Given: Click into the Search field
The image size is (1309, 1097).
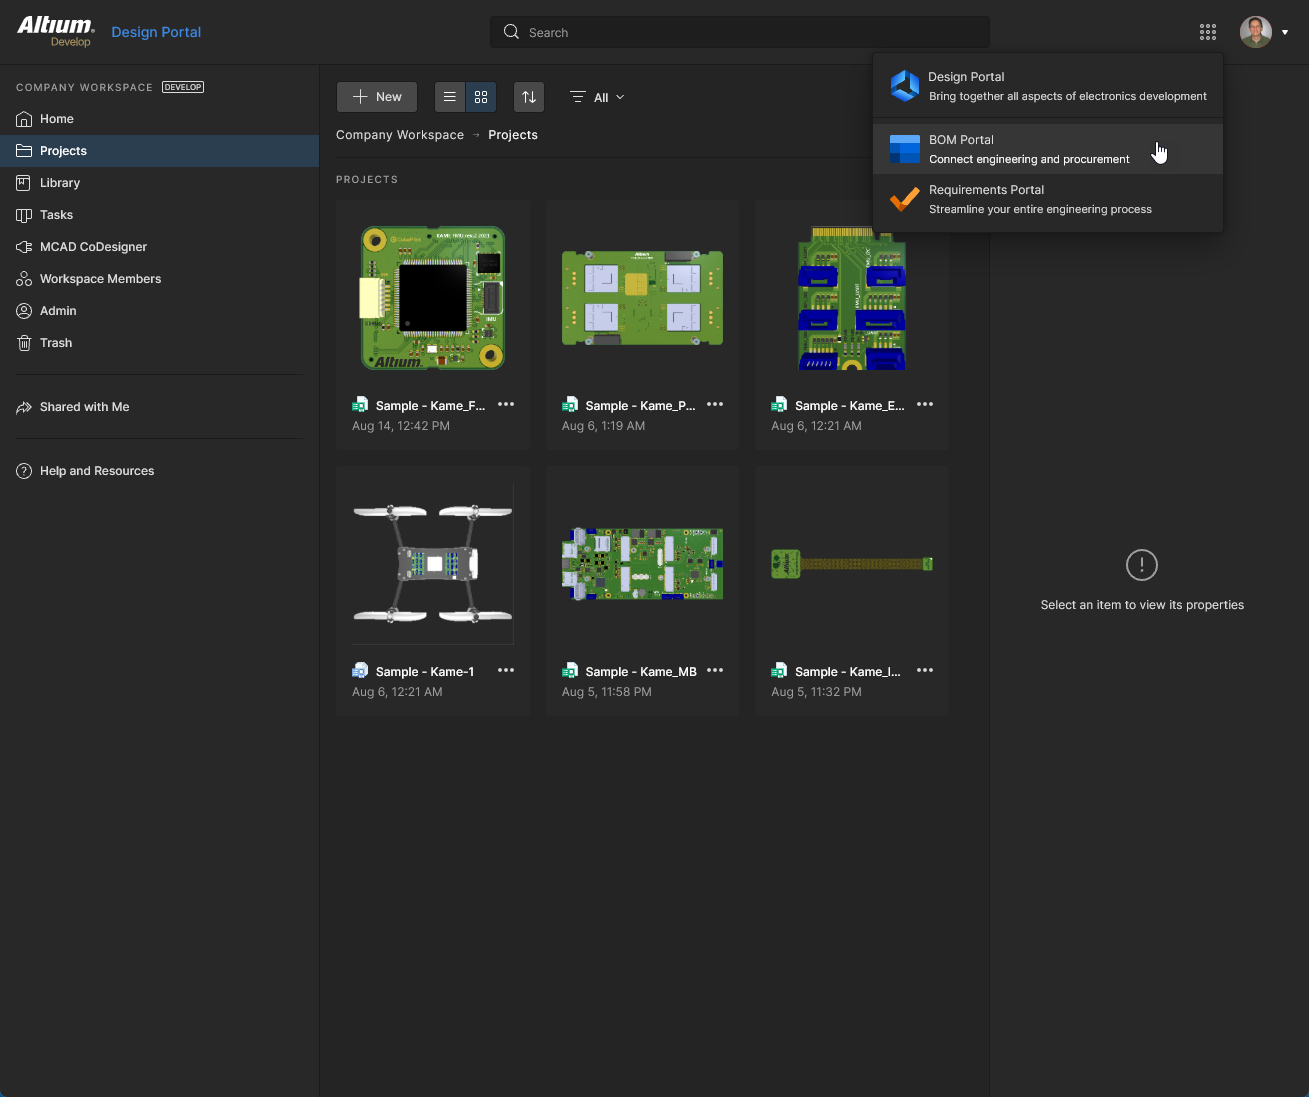Looking at the screenshot, I should 740,32.
